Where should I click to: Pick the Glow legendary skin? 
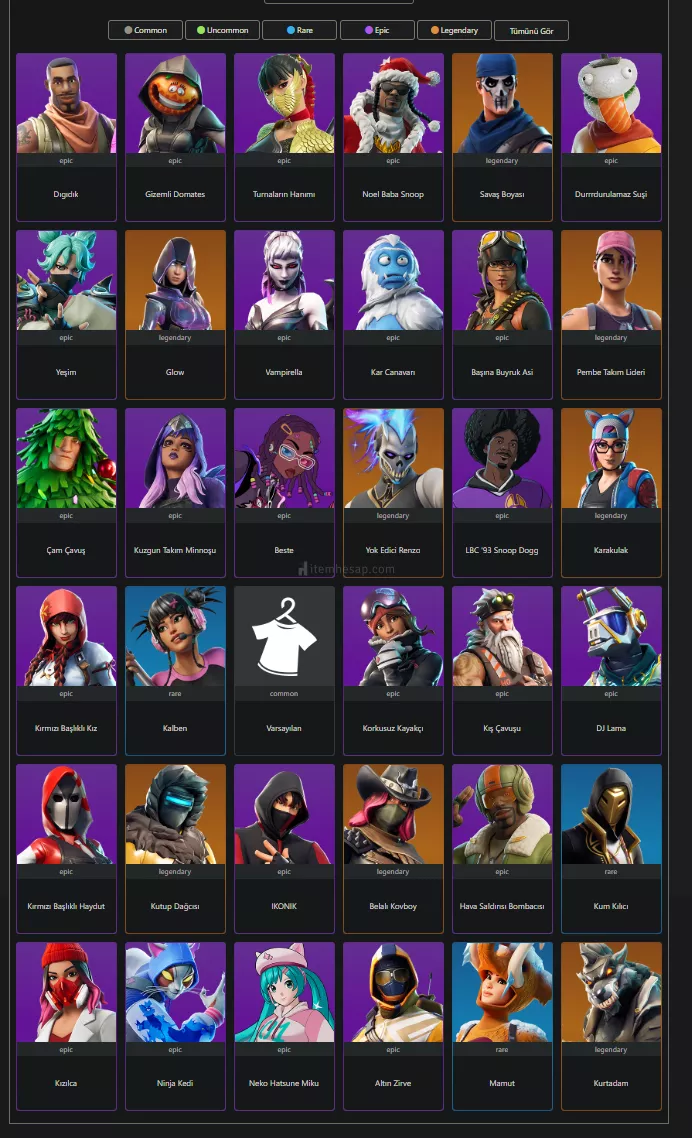175,315
